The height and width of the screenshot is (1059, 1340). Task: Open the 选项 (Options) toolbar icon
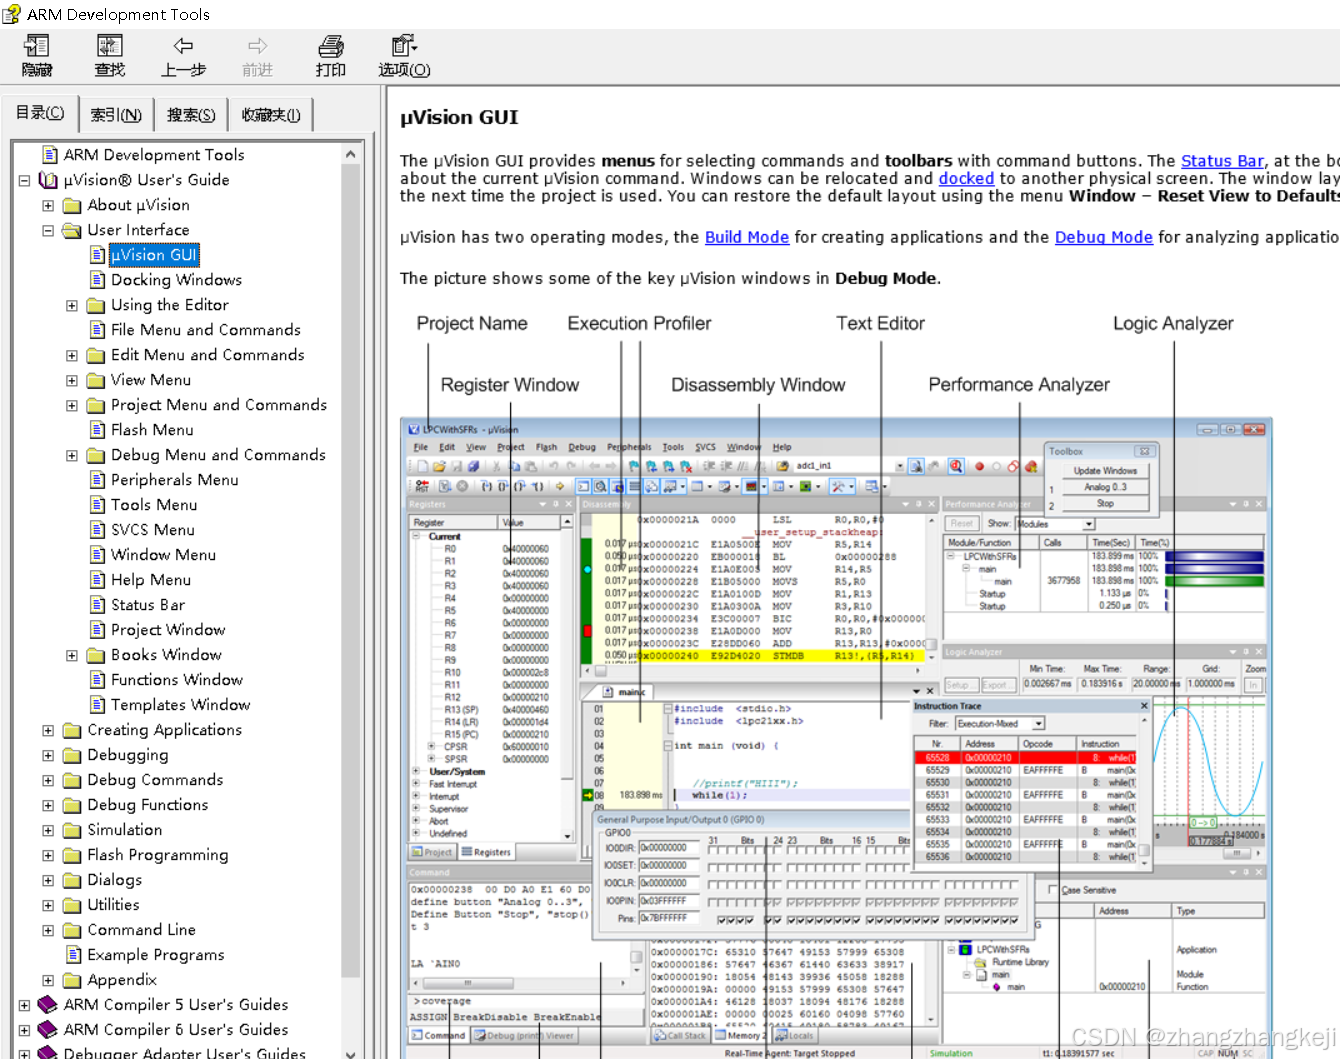[x=404, y=46]
